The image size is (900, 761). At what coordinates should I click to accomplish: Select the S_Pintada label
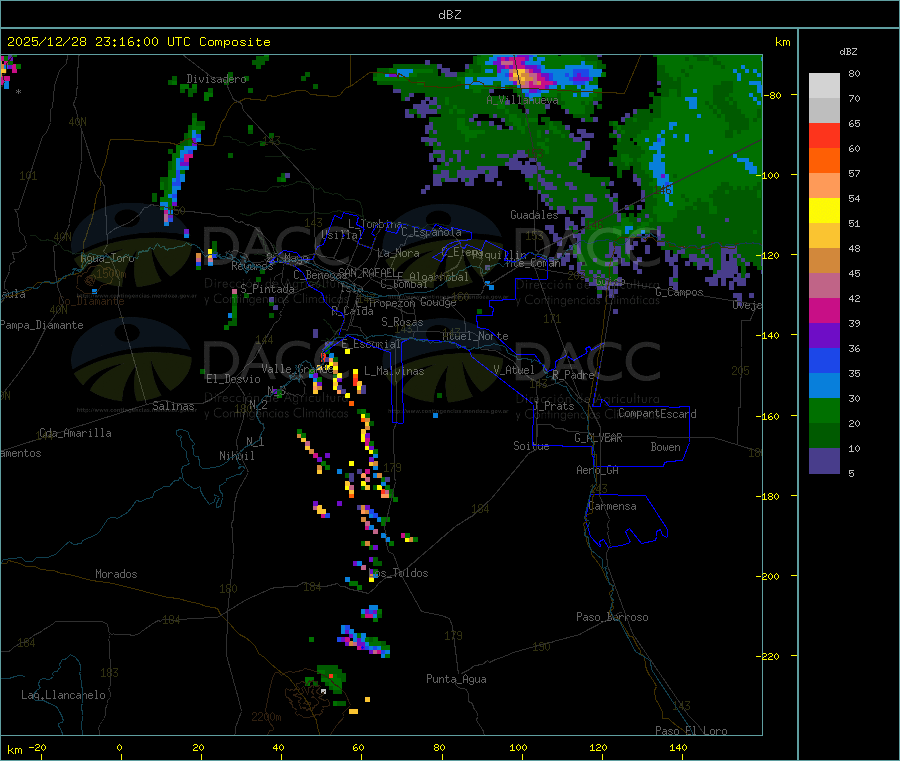coord(267,289)
